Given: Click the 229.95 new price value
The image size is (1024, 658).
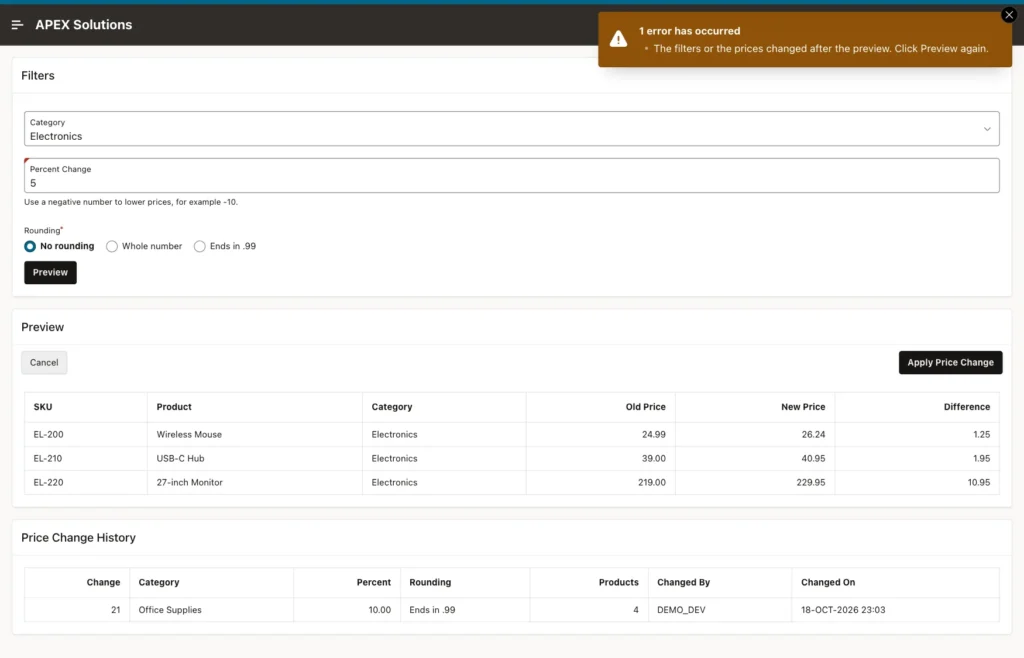Looking at the screenshot, I should coord(810,482).
